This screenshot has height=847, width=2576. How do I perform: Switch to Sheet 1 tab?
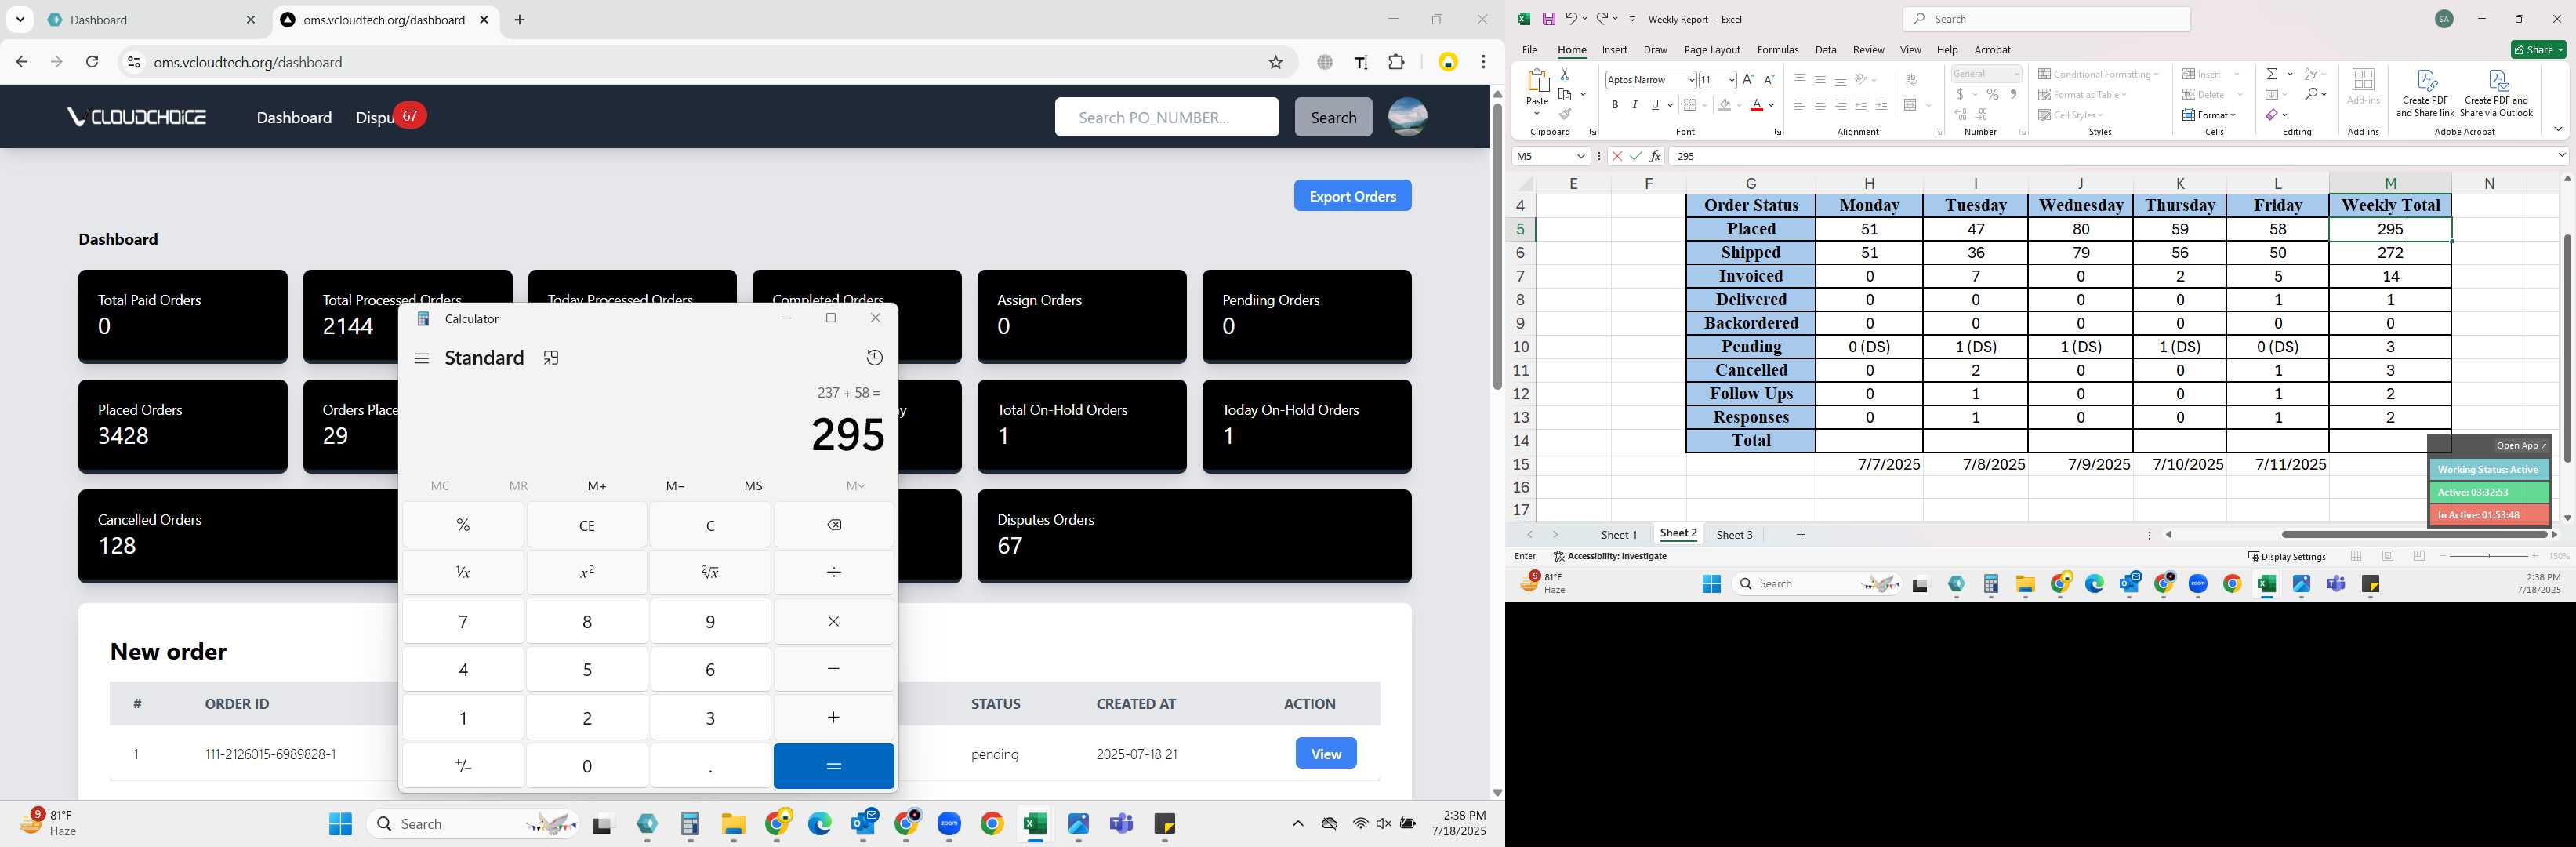pos(1618,535)
